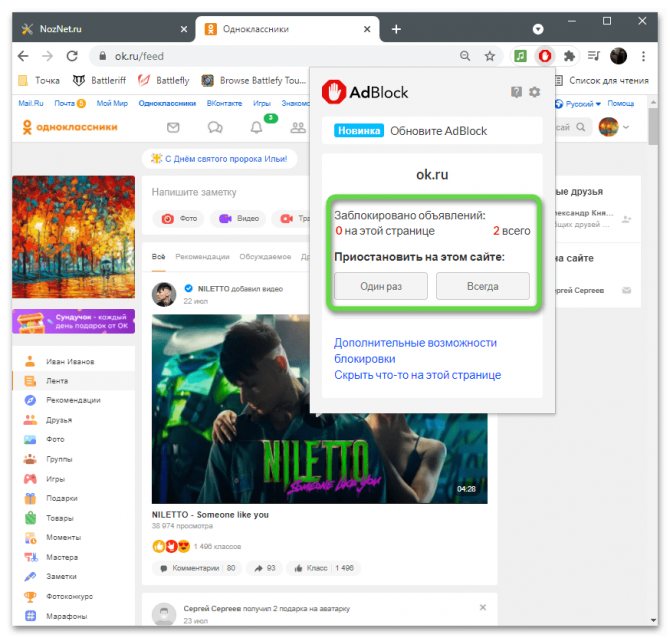Open the AdBlock extension icon in toolbar
670x638 pixels.
544,56
